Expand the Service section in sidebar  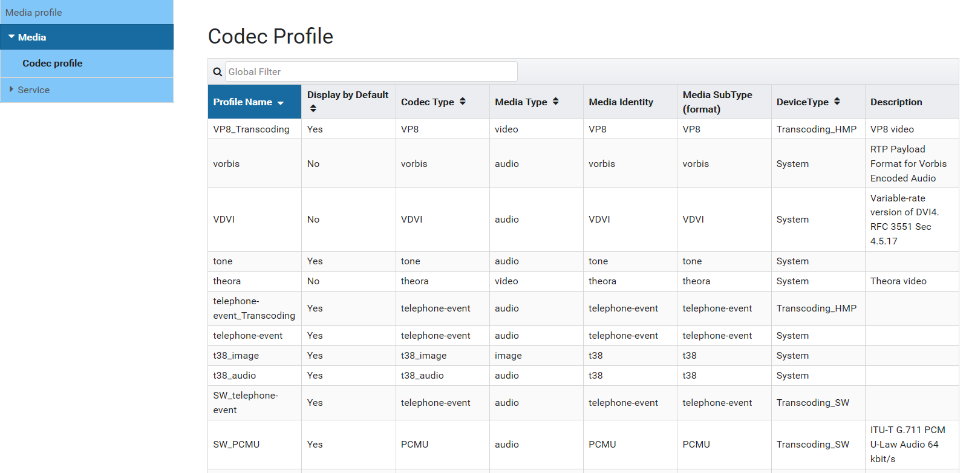click(11, 90)
